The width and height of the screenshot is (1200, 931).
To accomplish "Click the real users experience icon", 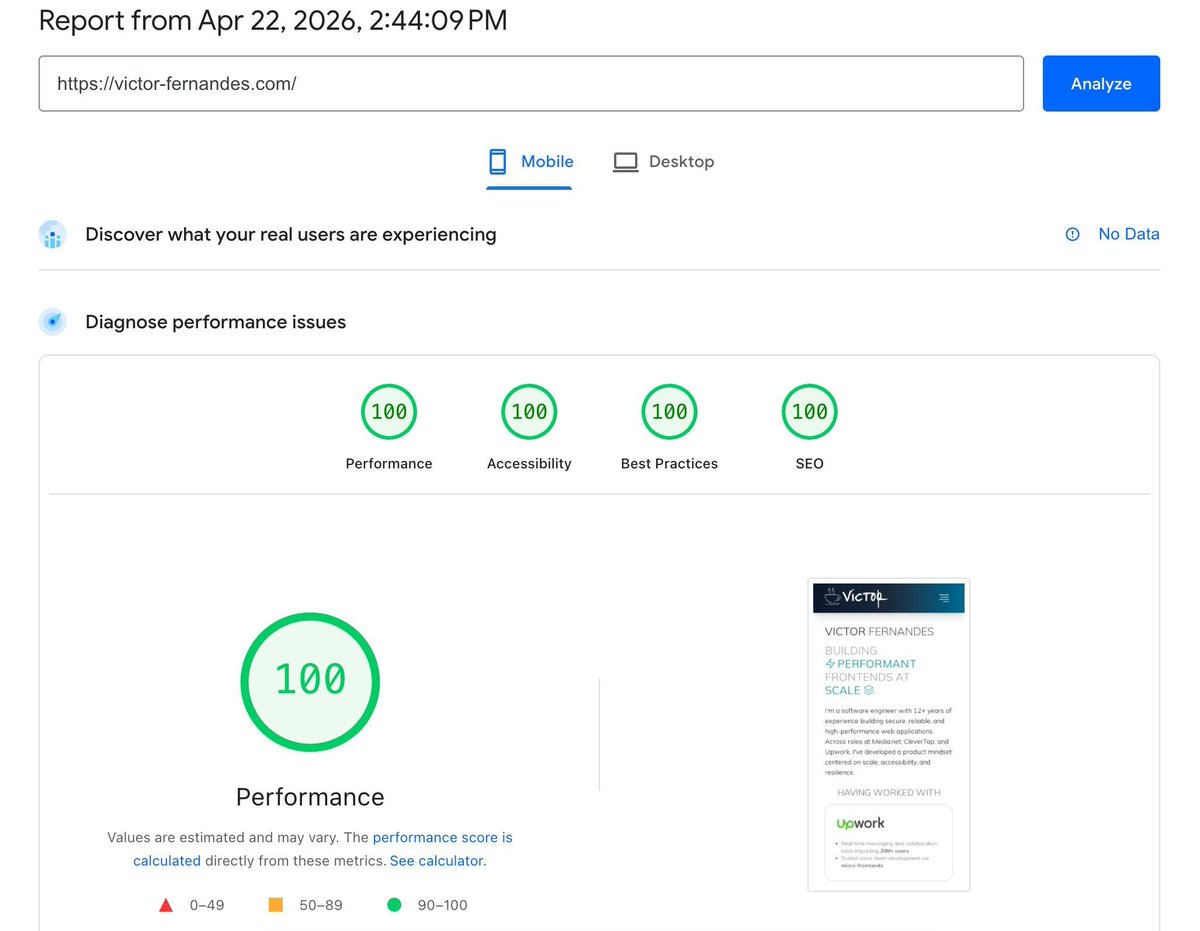I will (53, 235).
